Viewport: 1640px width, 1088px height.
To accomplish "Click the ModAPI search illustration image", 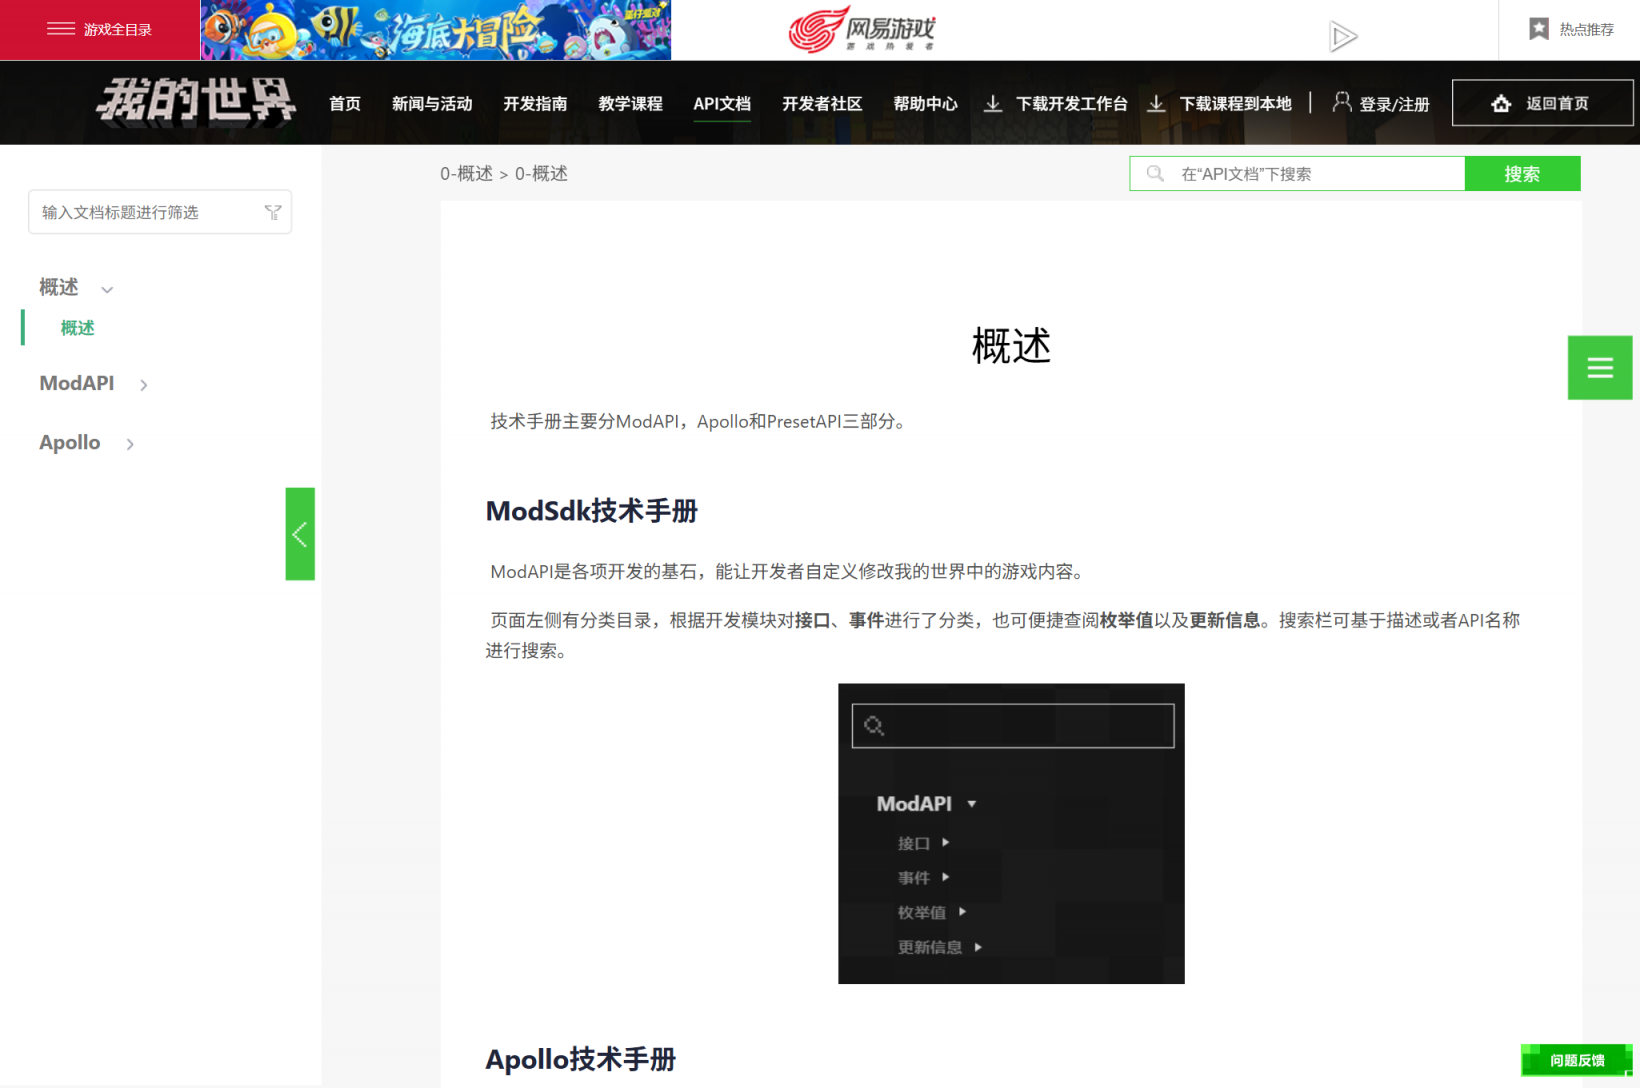I will pyautogui.click(x=1011, y=834).
